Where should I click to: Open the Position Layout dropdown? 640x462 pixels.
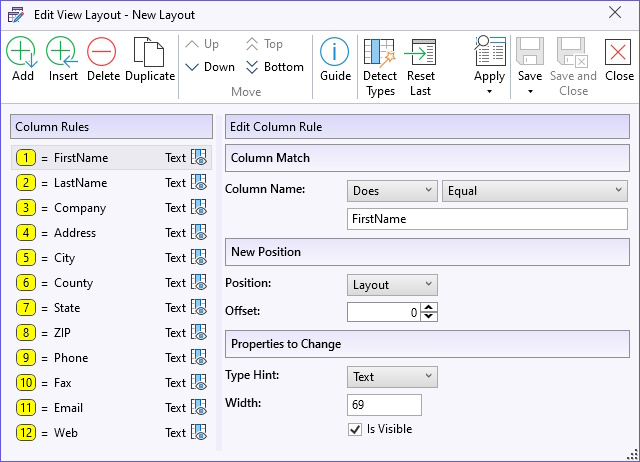coord(392,285)
